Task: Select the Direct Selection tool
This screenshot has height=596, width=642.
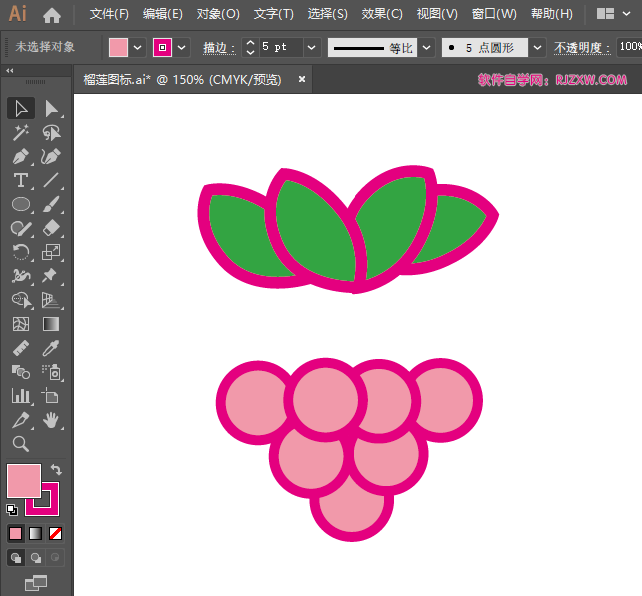Action: [51, 109]
